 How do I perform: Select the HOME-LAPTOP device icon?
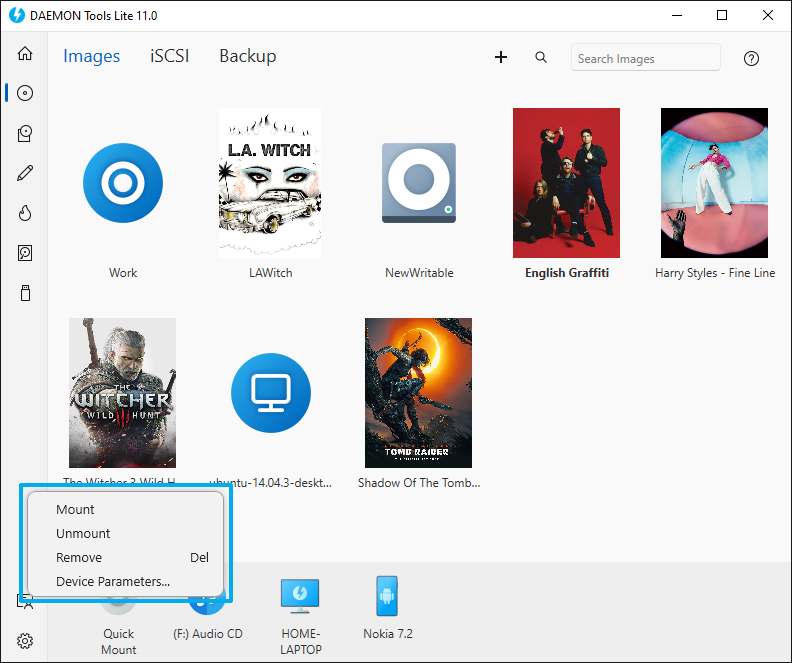300,596
